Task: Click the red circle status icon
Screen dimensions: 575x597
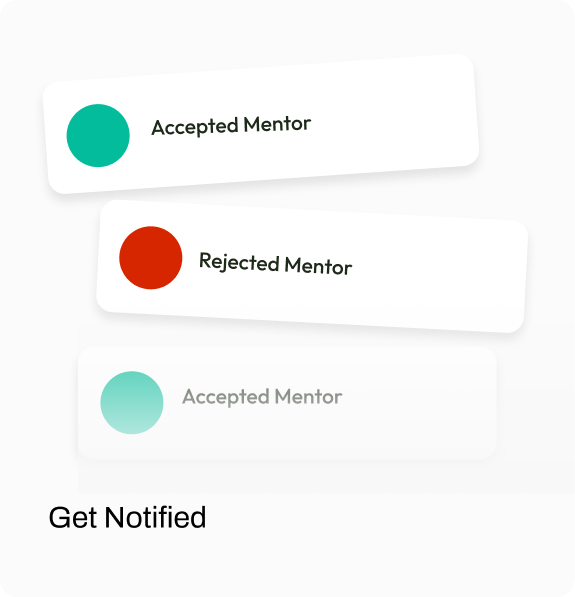Action: [x=151, y=258]
